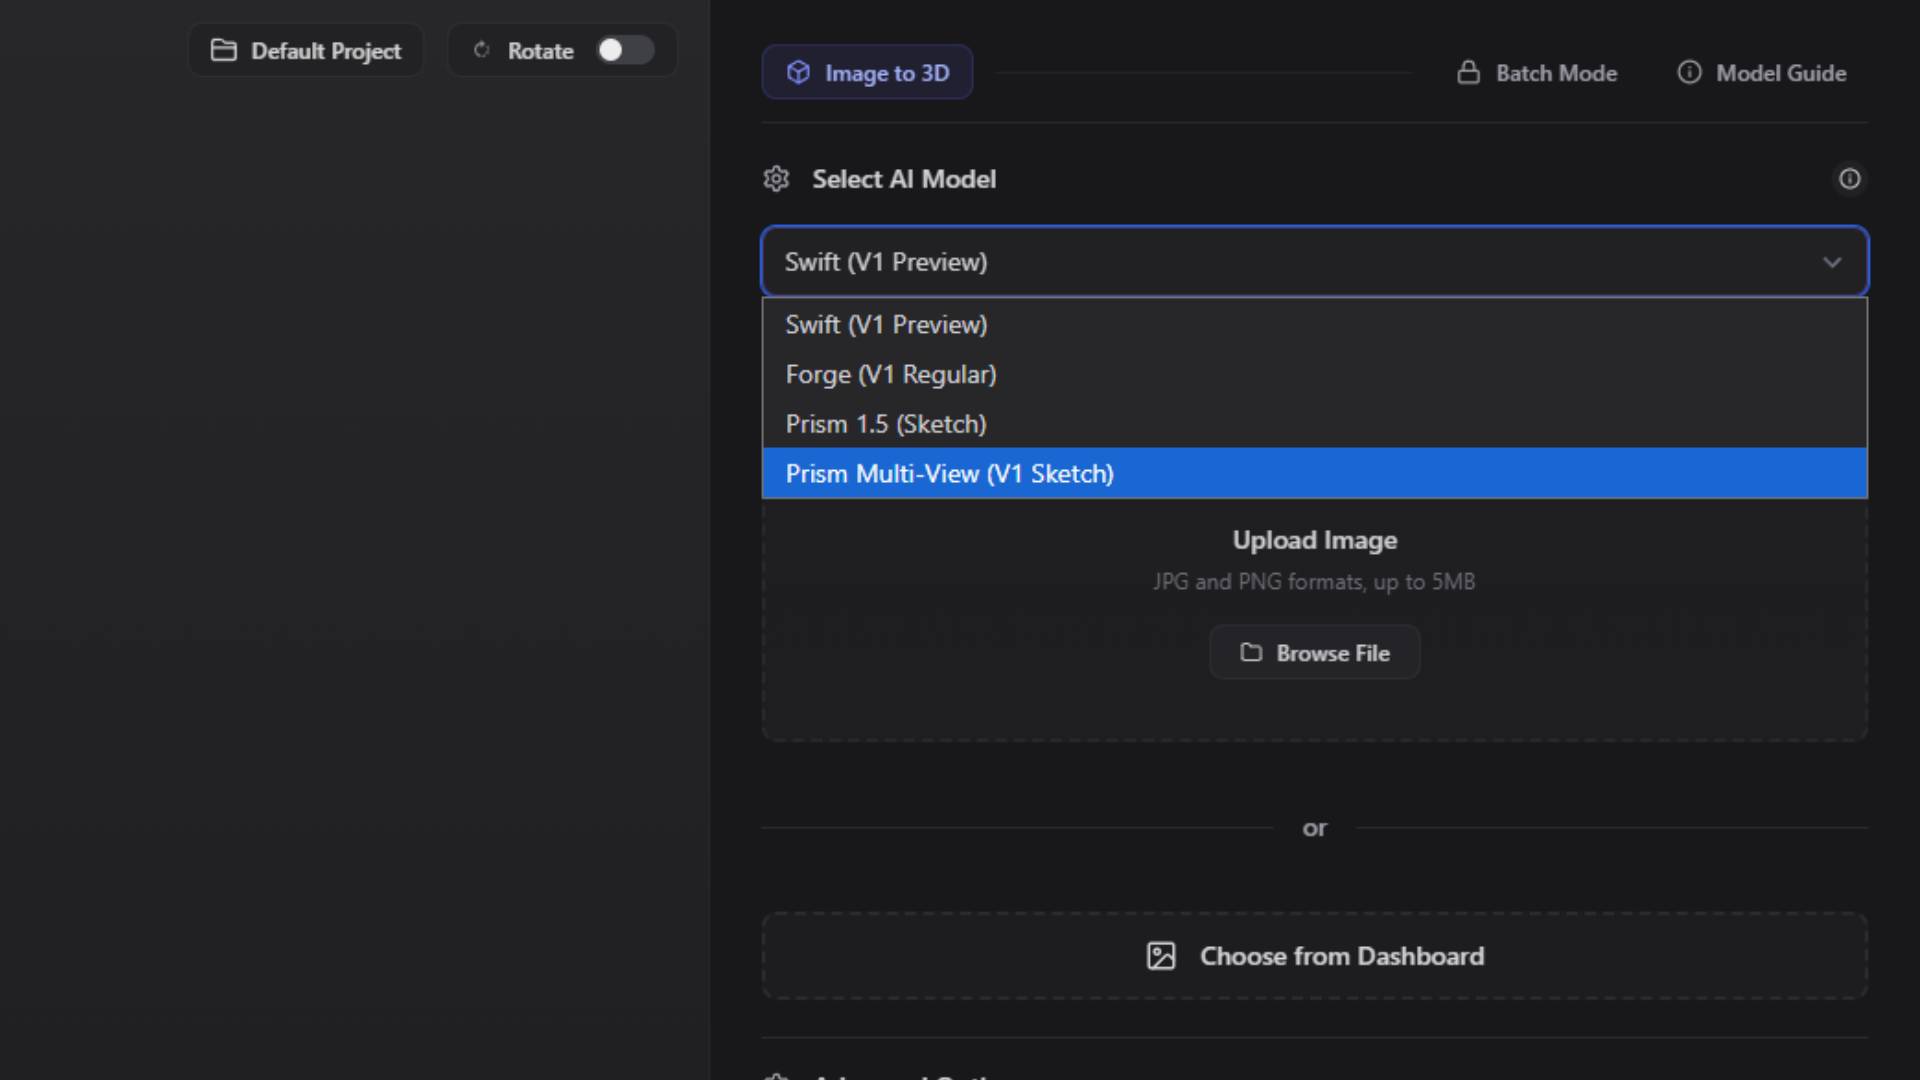Click the Batch Mode lock icon
The width and height of the screenshot is (1920, 1080).
[x=1468, y=72]
